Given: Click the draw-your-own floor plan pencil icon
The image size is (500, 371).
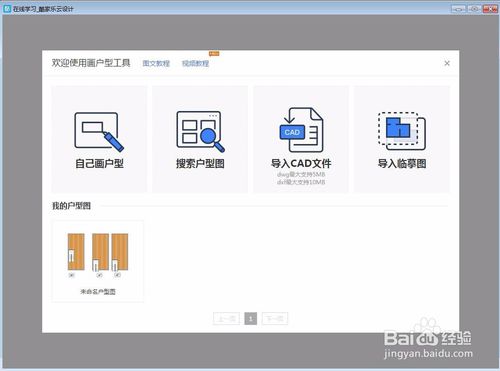Looking at the screenshot, I should [99, 132].
